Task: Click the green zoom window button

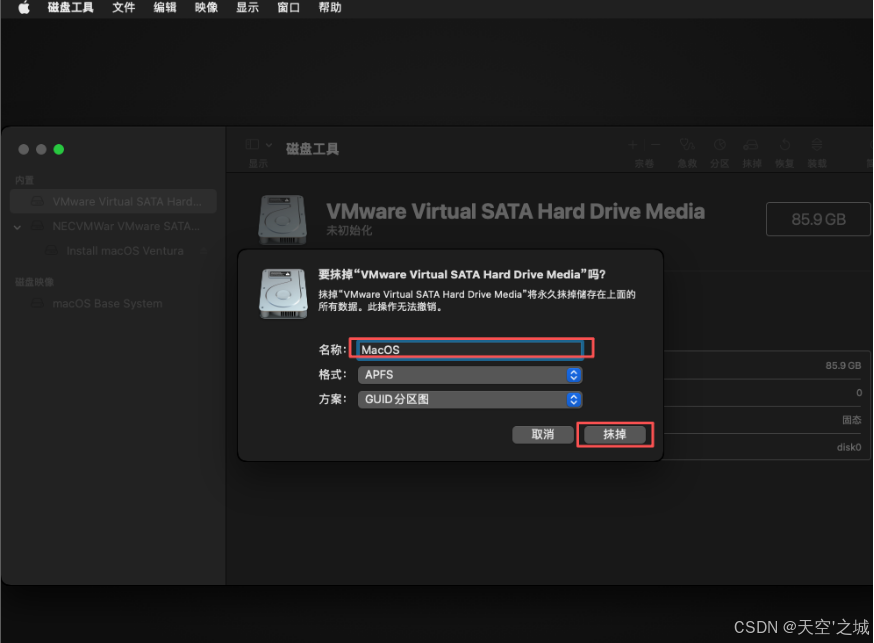Action: click(59, 149)
